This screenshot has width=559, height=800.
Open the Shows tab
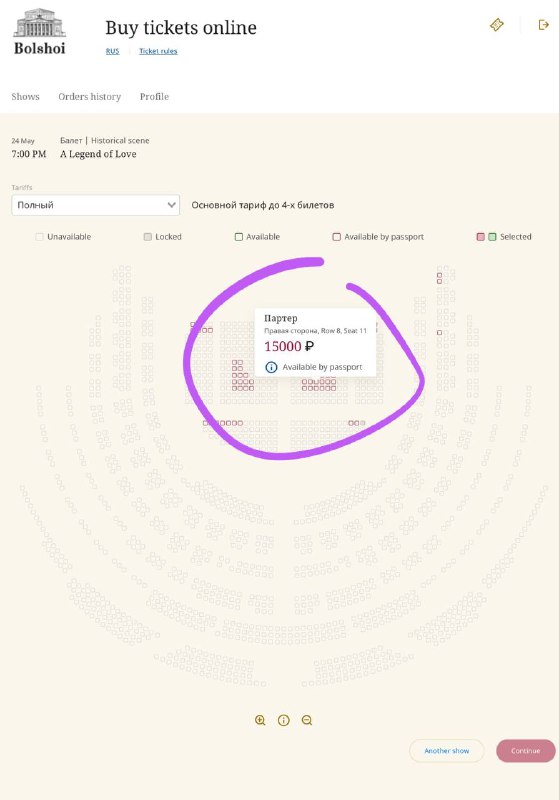(26, 96)
